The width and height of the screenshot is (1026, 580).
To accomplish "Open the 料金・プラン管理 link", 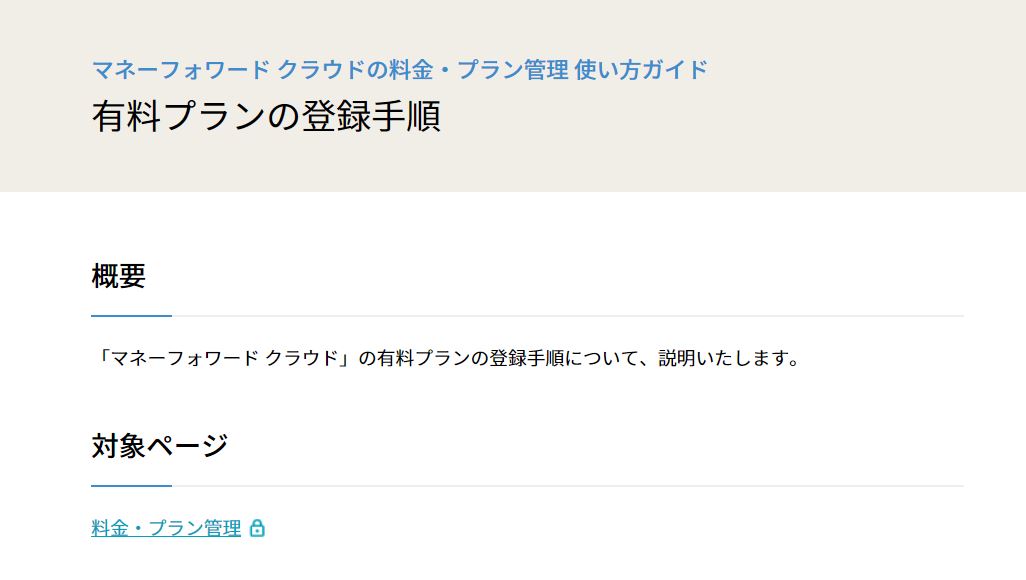I will (x=166, y=528).
